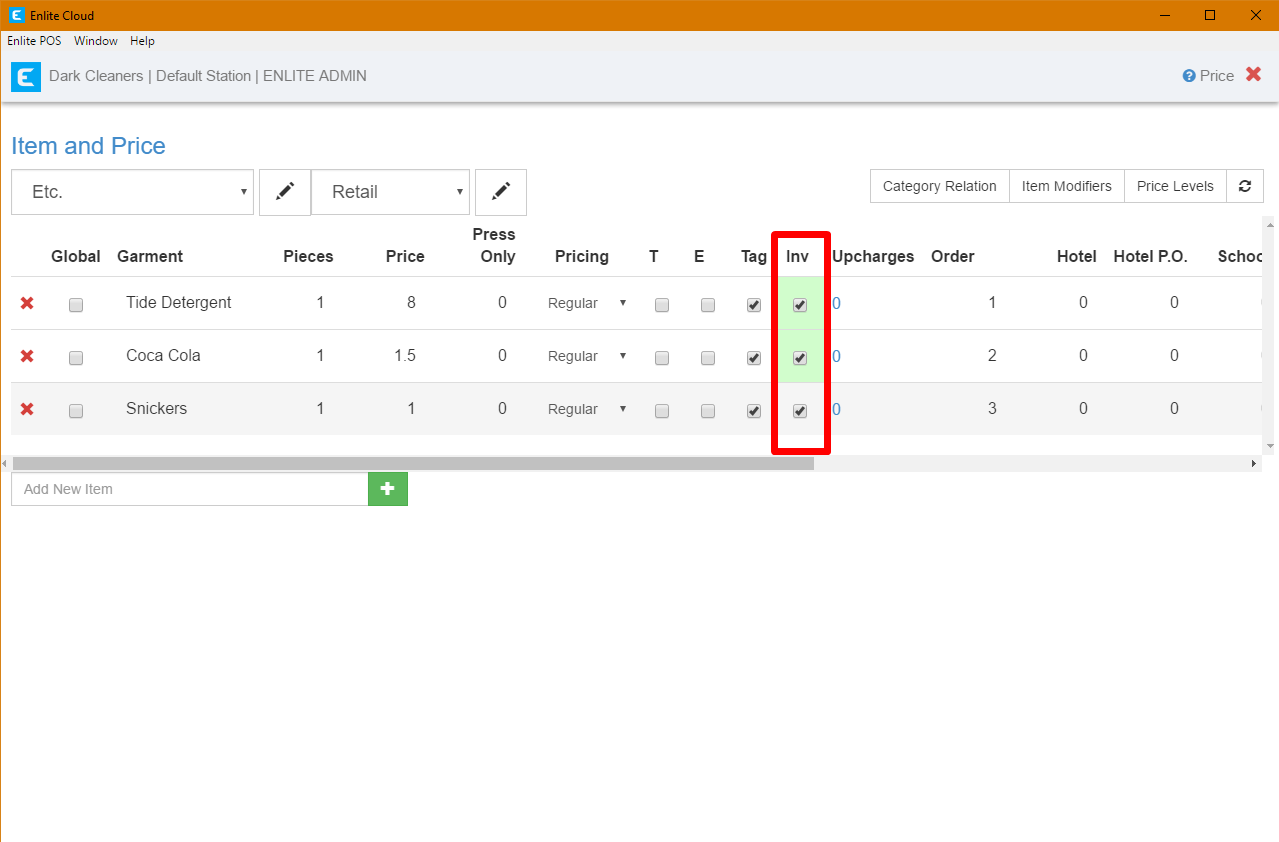
Task: Toggle E checkbox for Tide Detergent
Action: point(708,305)
